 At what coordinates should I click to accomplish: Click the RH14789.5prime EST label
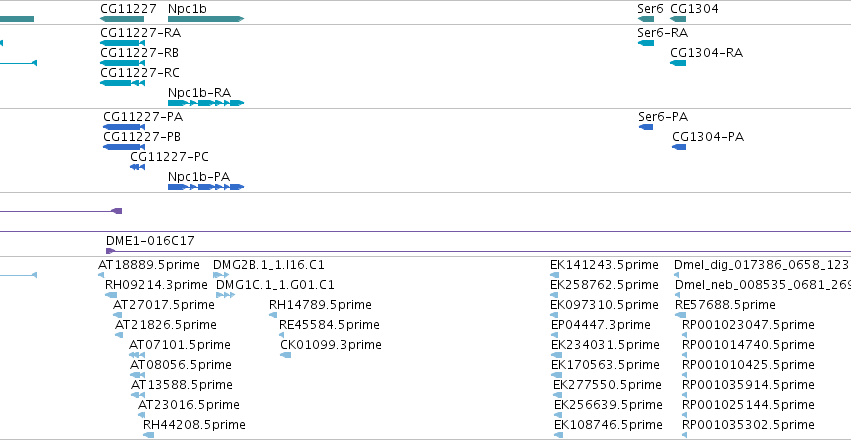click(320, 305)
